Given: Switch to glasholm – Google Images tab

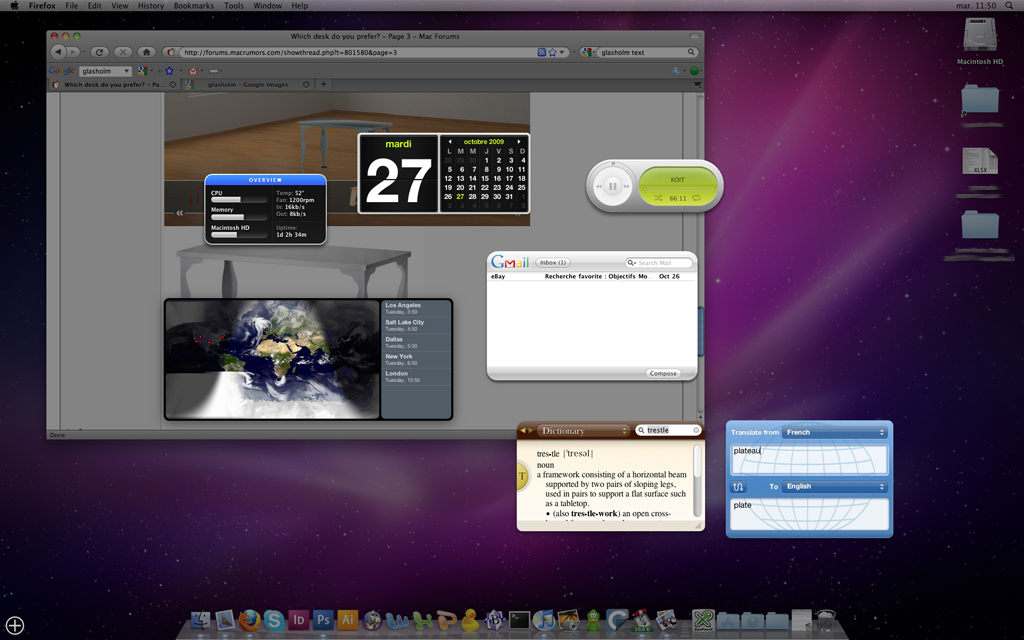Looking at the screenshot, I should click(248, 84).
